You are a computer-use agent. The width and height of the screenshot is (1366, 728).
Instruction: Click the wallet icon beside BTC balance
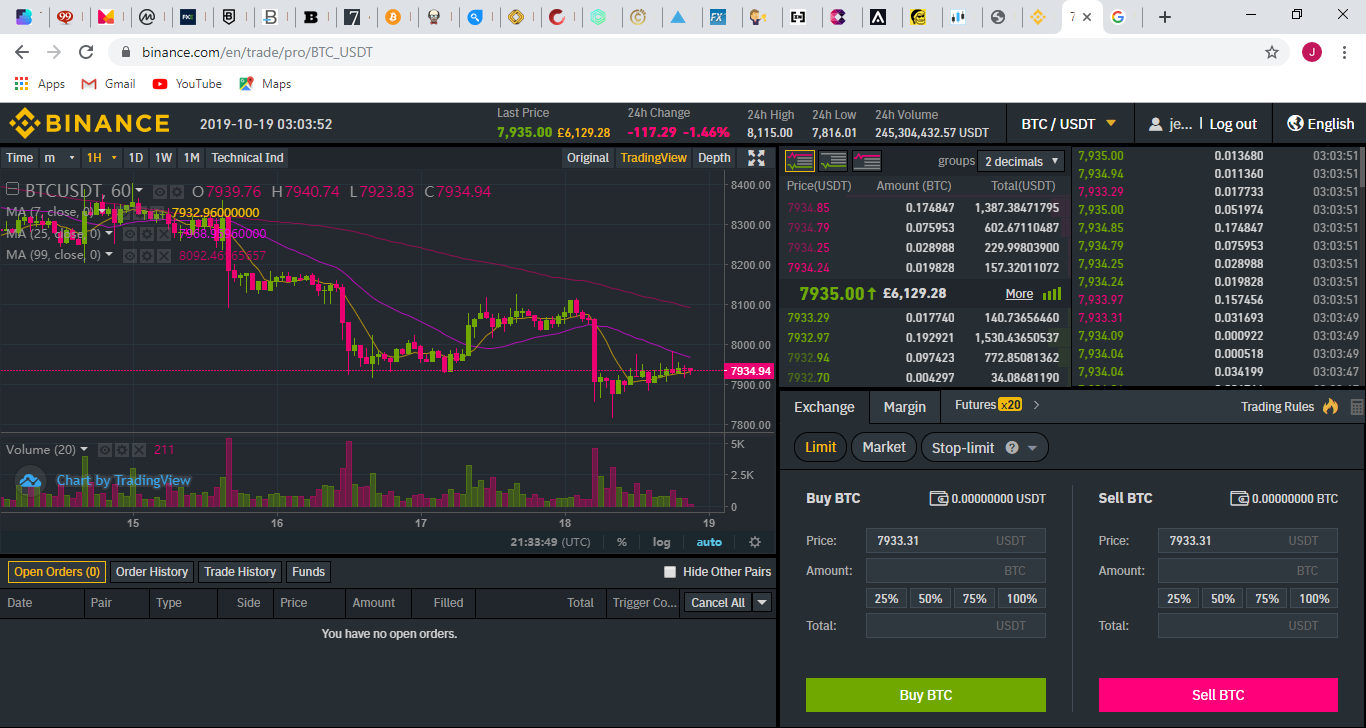[1240, 498]
